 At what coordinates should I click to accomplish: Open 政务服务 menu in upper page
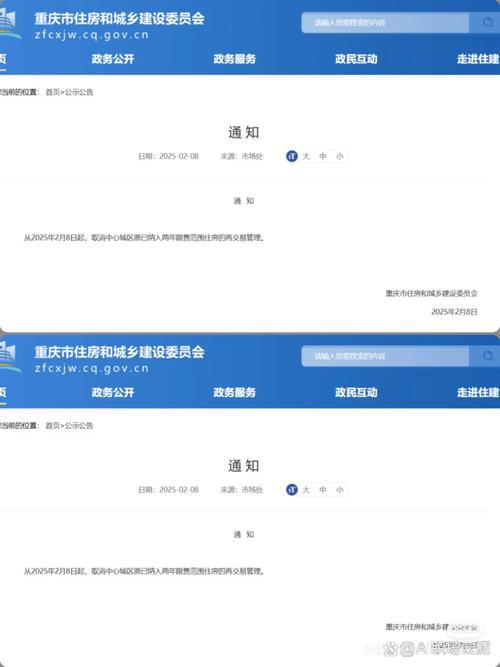[x=234, y=59]
